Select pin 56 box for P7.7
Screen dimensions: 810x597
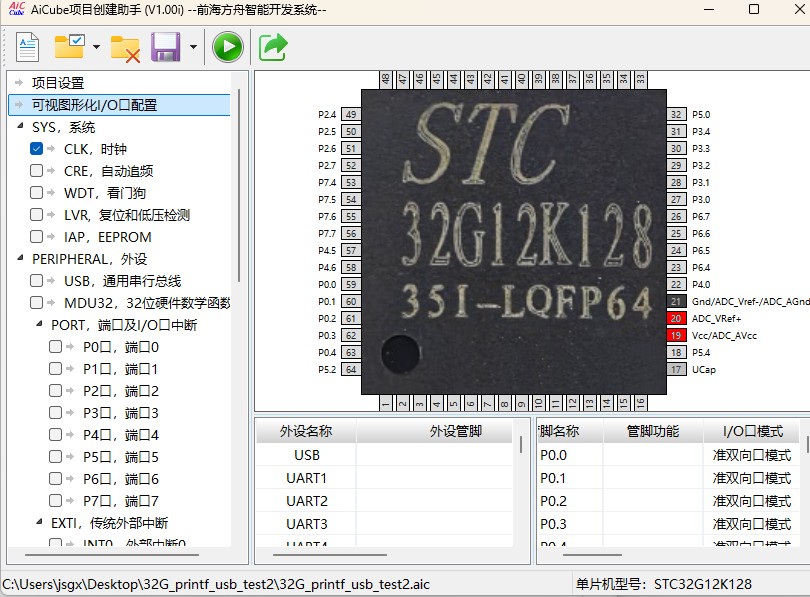tap(351, 233)
